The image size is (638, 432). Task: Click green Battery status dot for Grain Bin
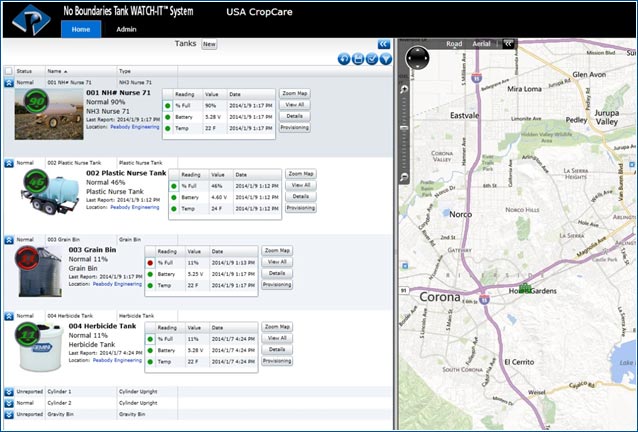(150, 274)
